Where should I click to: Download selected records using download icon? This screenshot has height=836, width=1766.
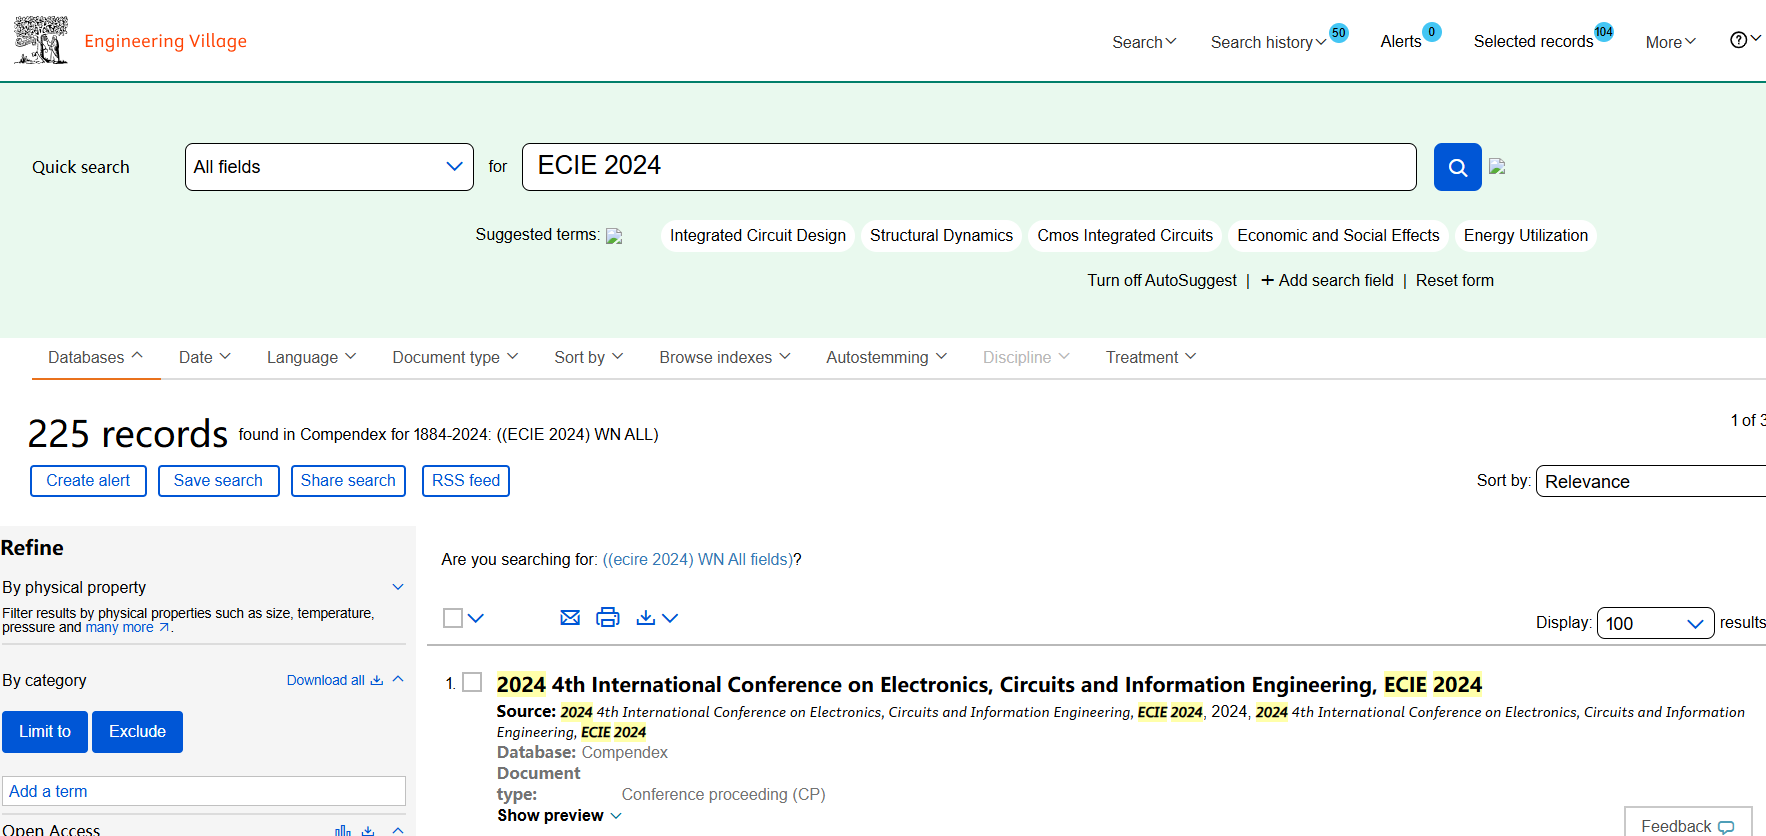pos(646,618)
